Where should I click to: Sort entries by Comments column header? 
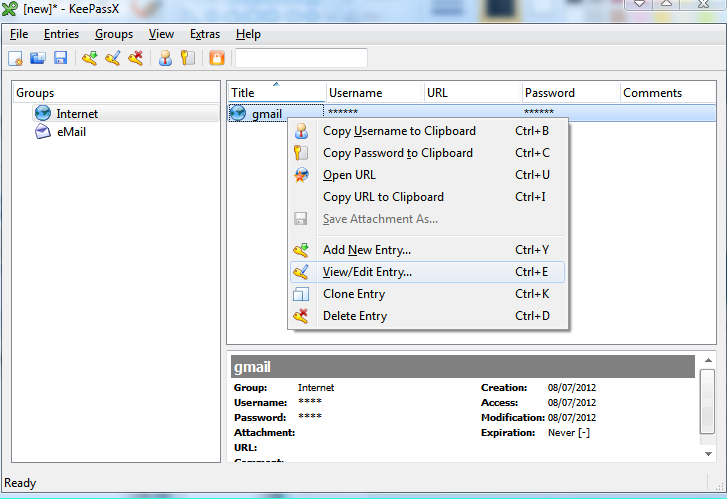click(668, 93)
